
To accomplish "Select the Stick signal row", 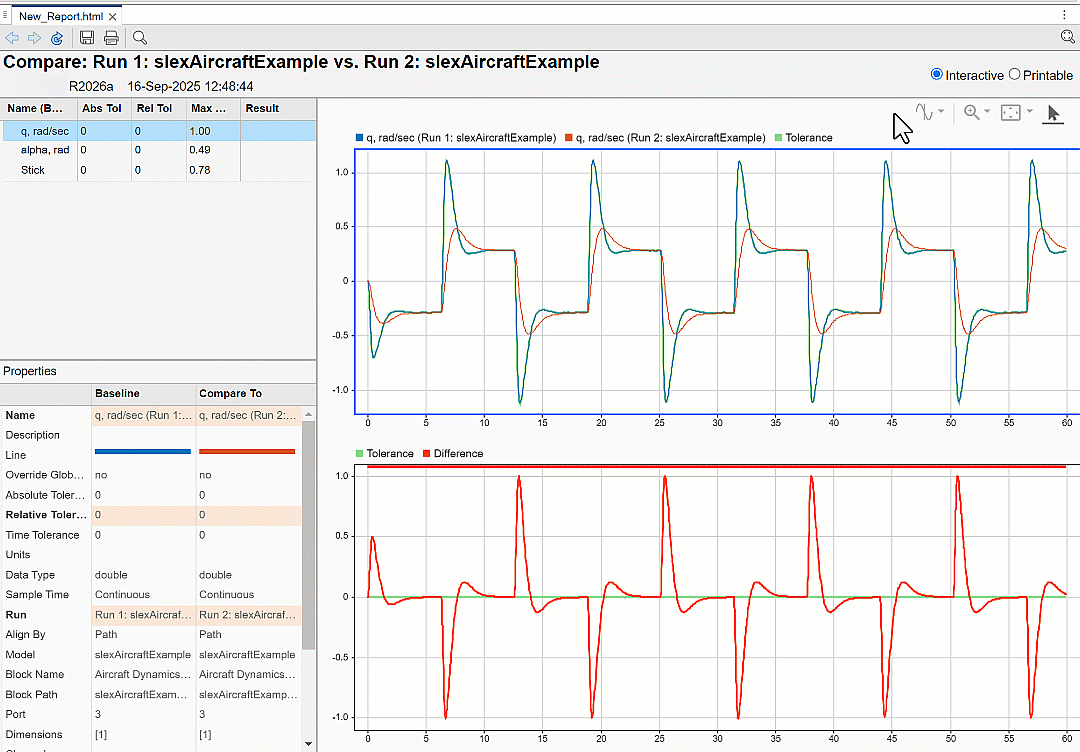I will tap(159, 170).
